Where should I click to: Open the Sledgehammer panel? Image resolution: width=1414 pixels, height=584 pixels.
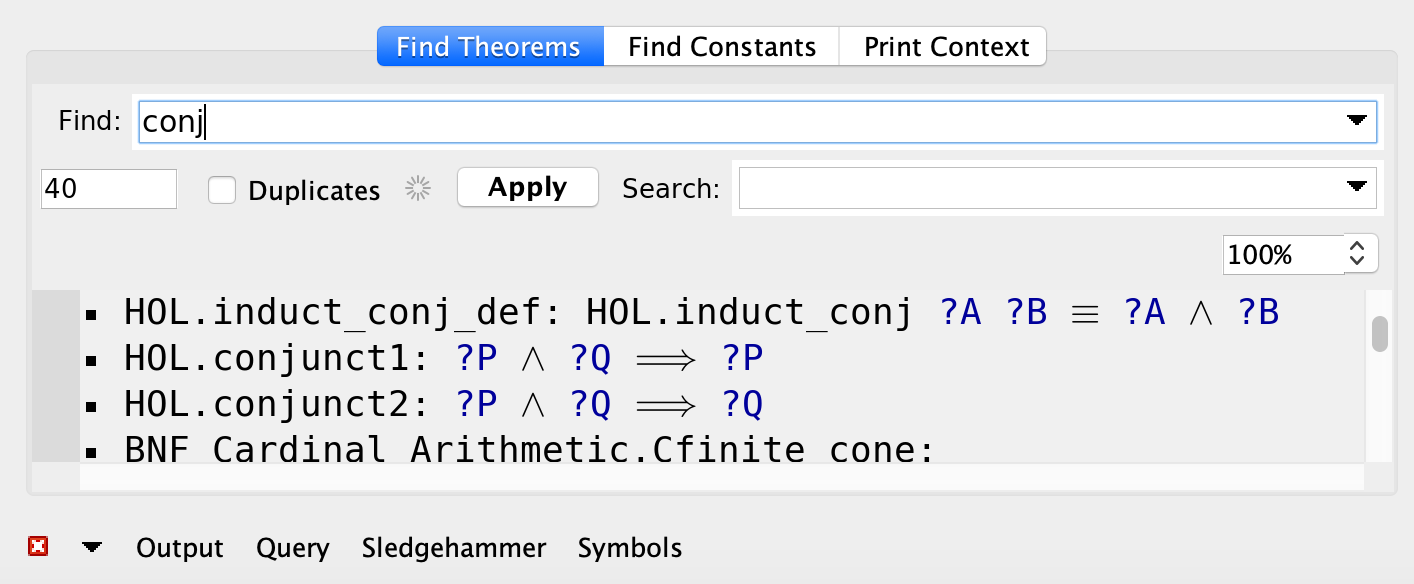coord(453,548)
